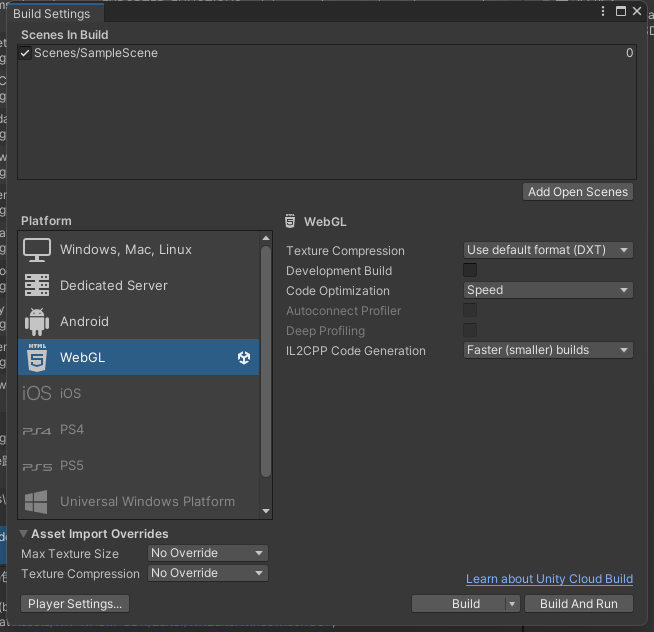Click the Windows, Mac, Linux monitor icon

pos(37,250)
